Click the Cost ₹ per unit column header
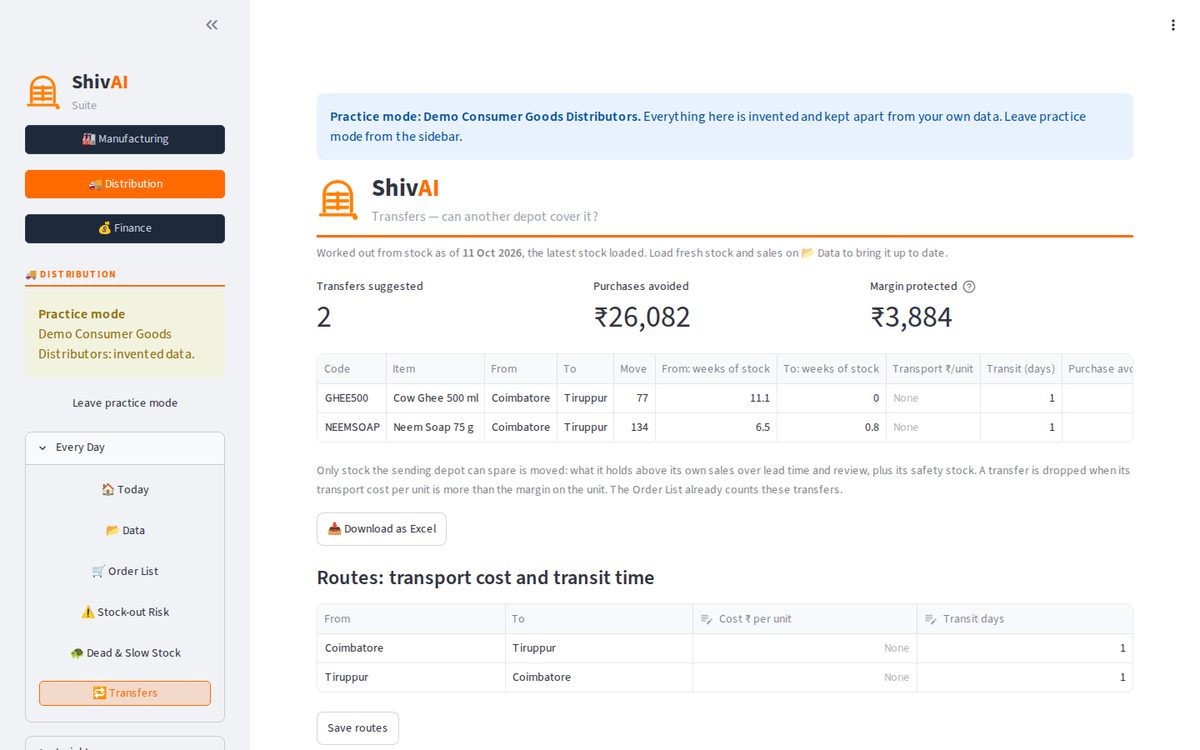 point(805,619)
